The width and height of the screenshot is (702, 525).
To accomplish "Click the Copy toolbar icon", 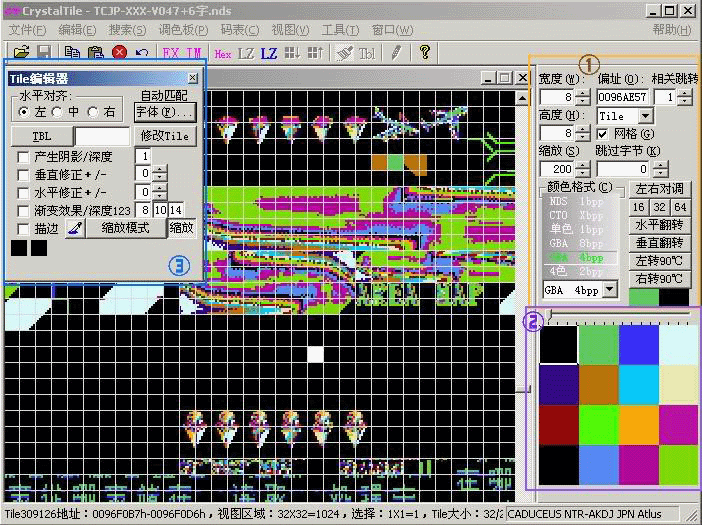I will [x=72, y=53].
